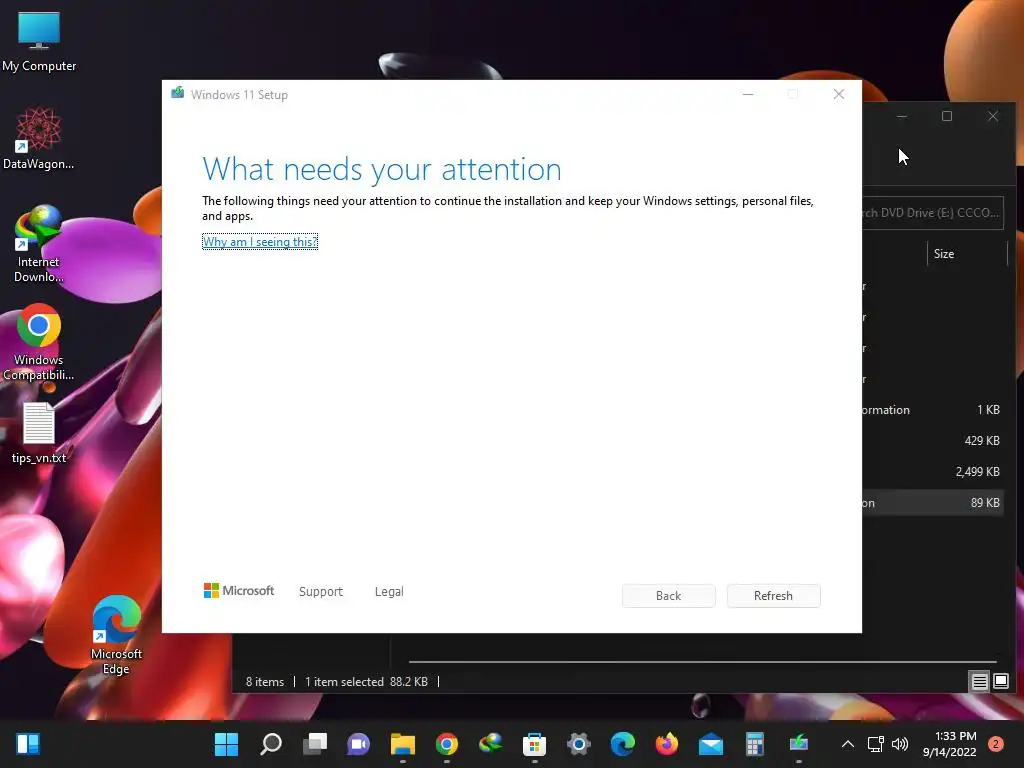Open the Support link
The image size is (1024, 768).
pos(321,592)
